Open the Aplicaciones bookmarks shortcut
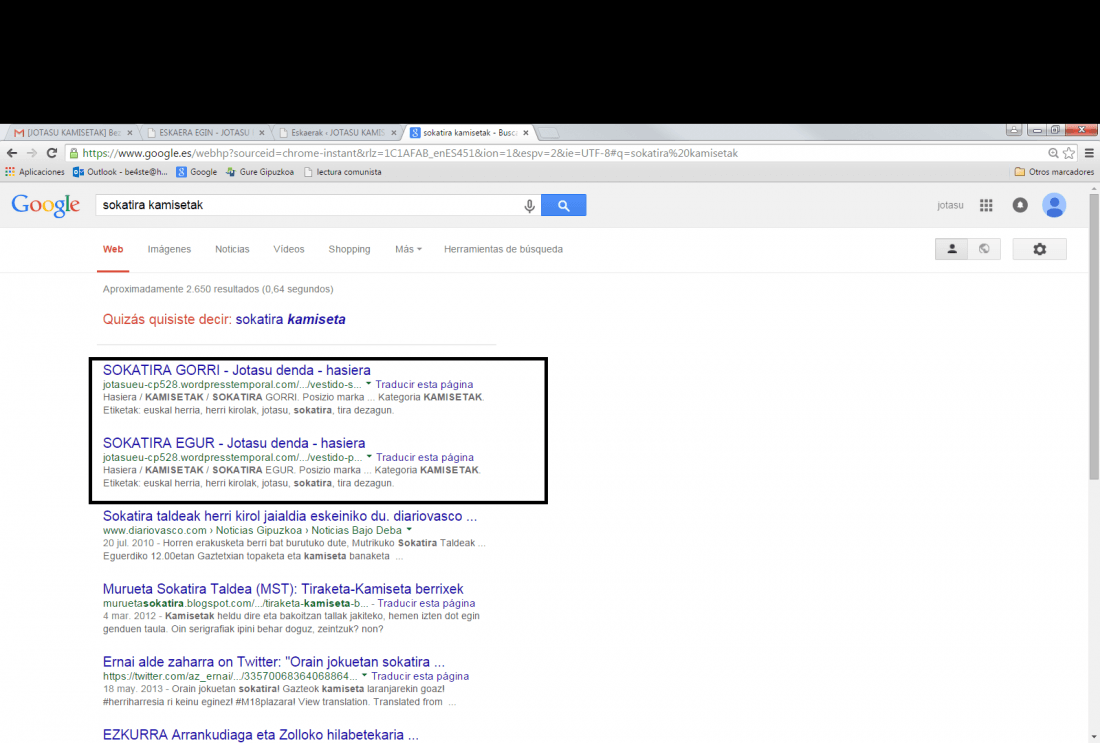 [x=34, y=172]
